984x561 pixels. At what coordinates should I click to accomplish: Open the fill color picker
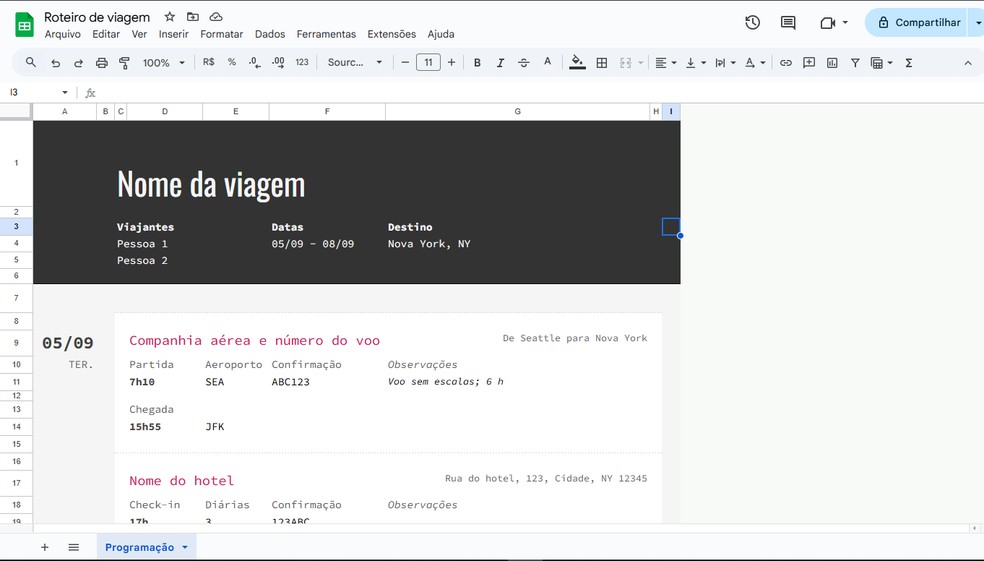point(577,63)
